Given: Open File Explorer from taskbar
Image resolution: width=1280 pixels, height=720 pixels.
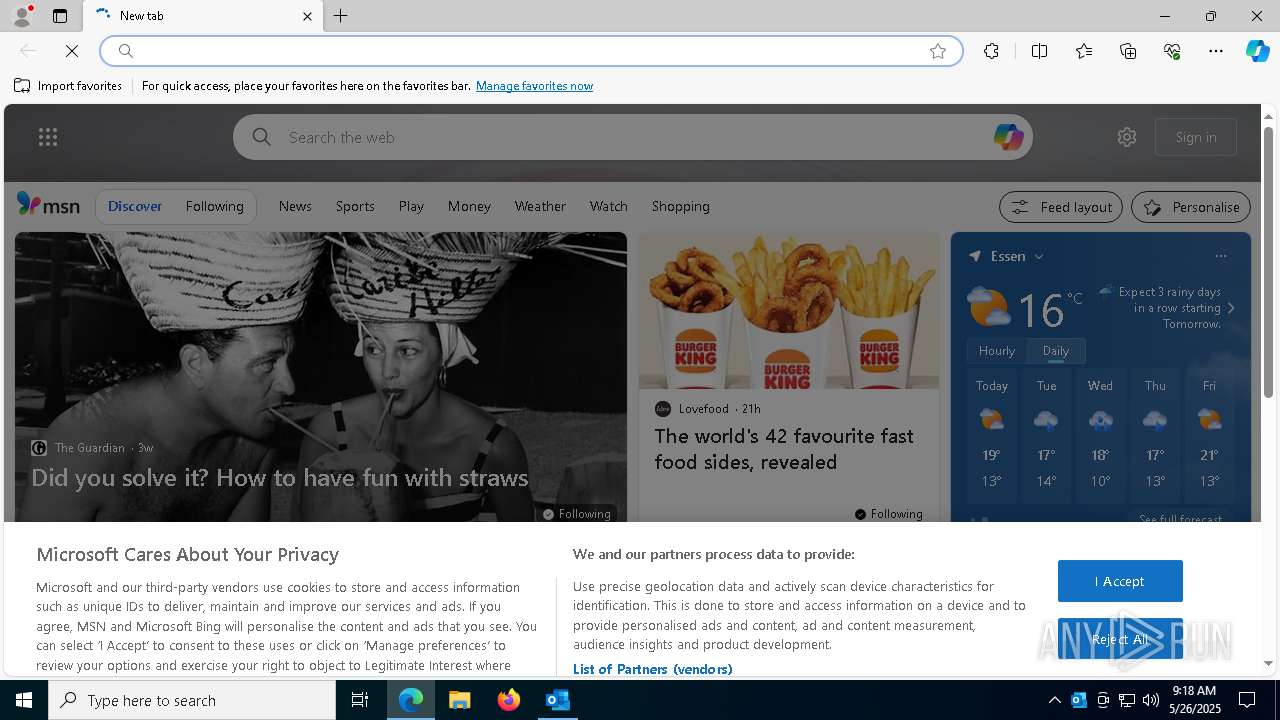Looking at the screenshot, I should [460, 700].
